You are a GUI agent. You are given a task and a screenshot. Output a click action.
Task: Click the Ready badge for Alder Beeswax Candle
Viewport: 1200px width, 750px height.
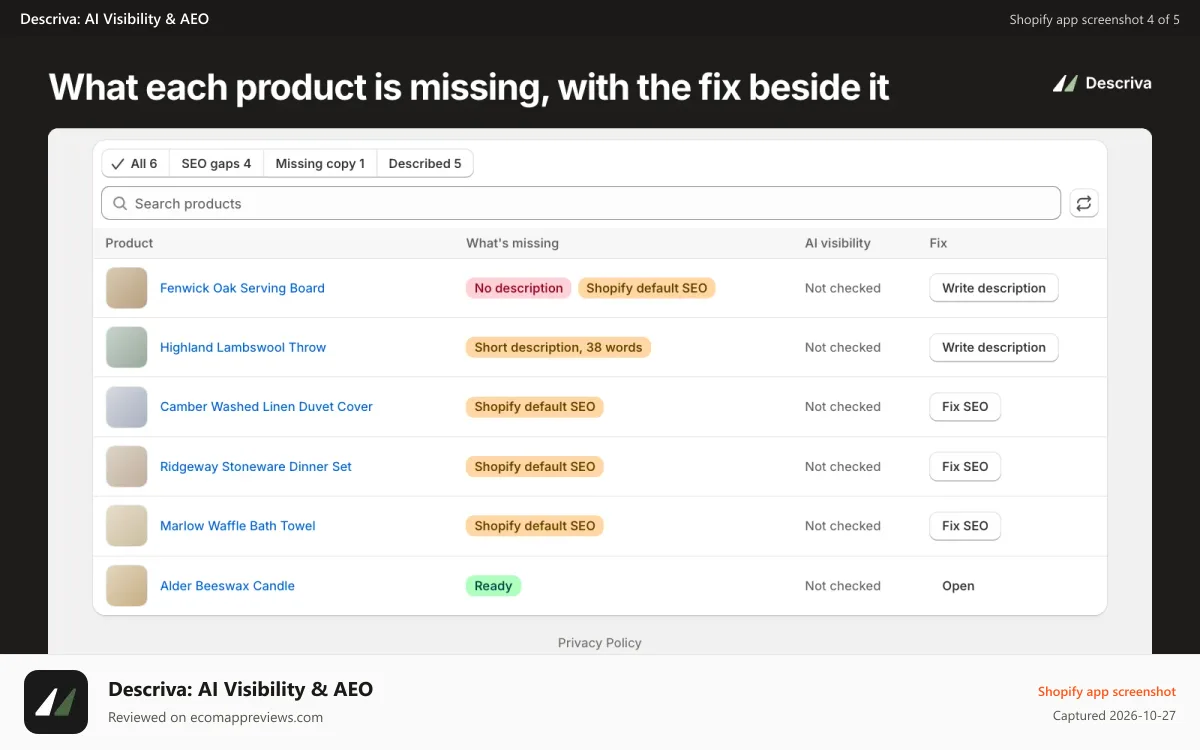click(493, 586)
